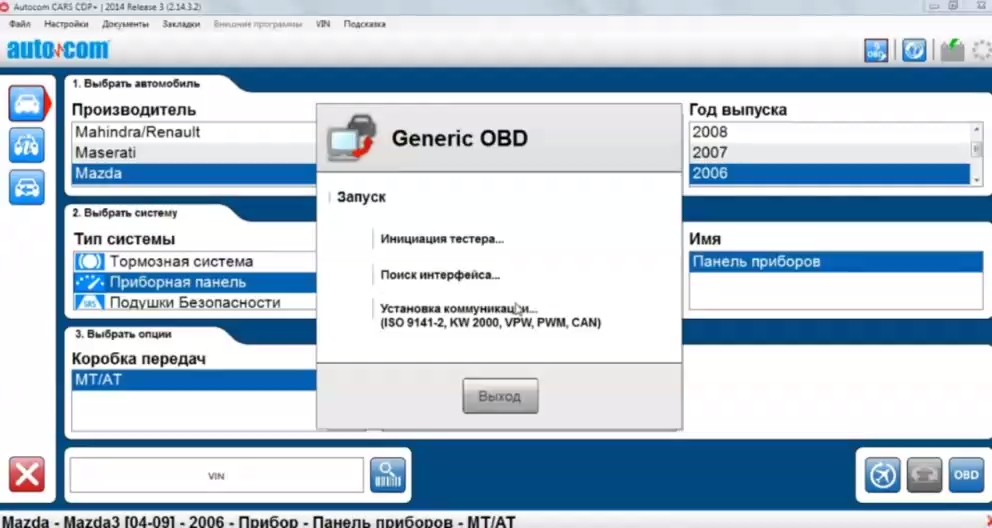Select the second vehicle type sidebar icon

pyautogui.click(x=27, y=145)
